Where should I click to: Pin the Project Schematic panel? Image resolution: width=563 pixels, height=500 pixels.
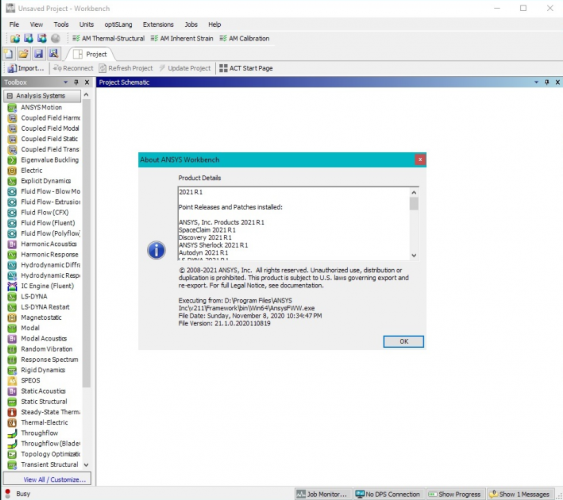click(x=547, y=82)
